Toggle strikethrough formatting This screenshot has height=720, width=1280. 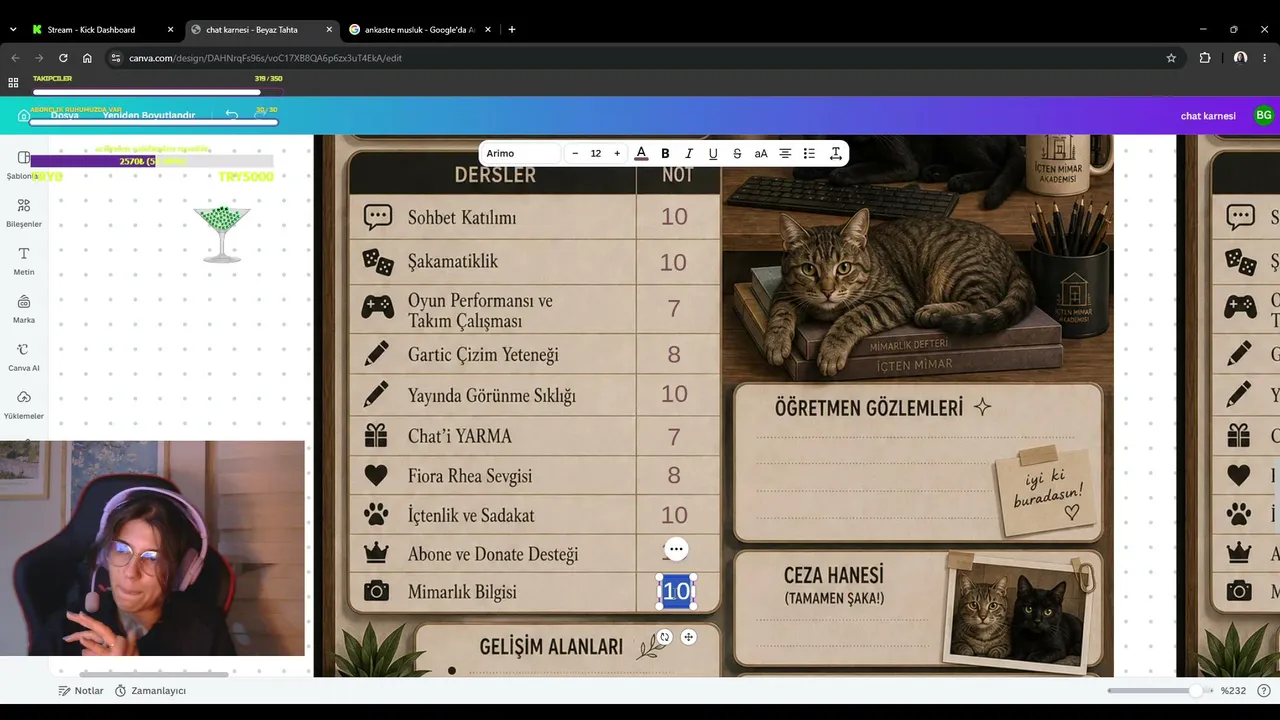click(737, 153)
